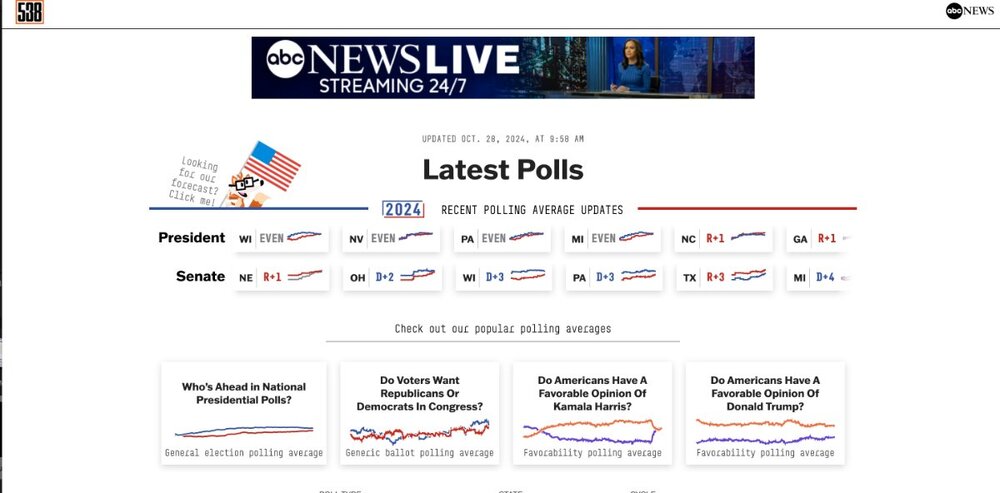The image size is (1000, 493).
Task: Open national presidential polls average chart
Action: 244,413
